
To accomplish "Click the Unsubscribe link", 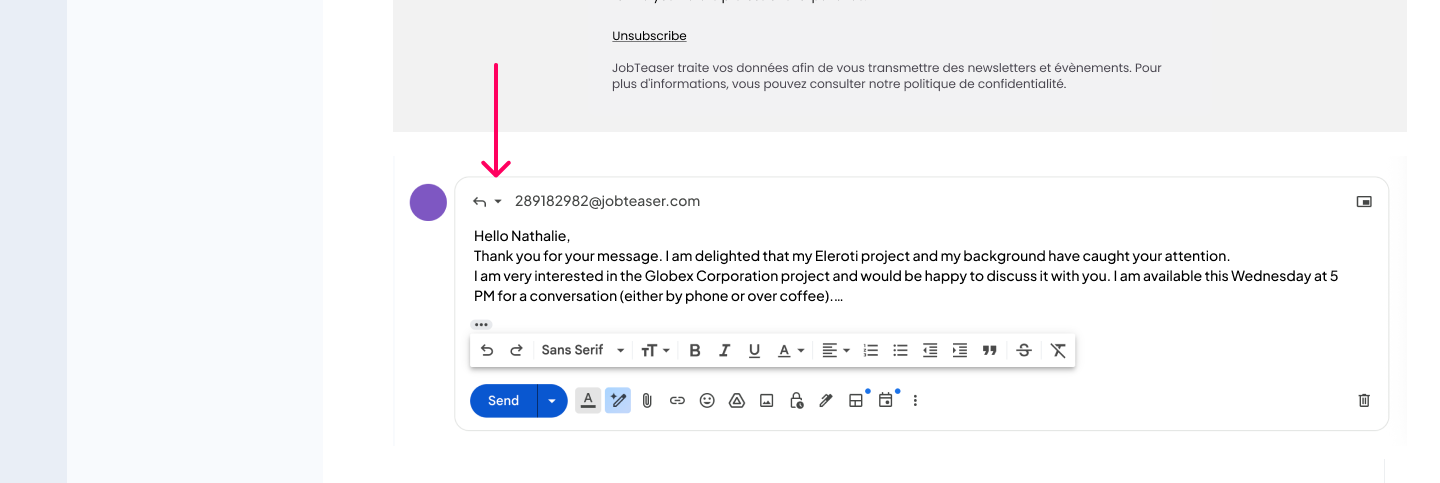I will click(649, 36).
